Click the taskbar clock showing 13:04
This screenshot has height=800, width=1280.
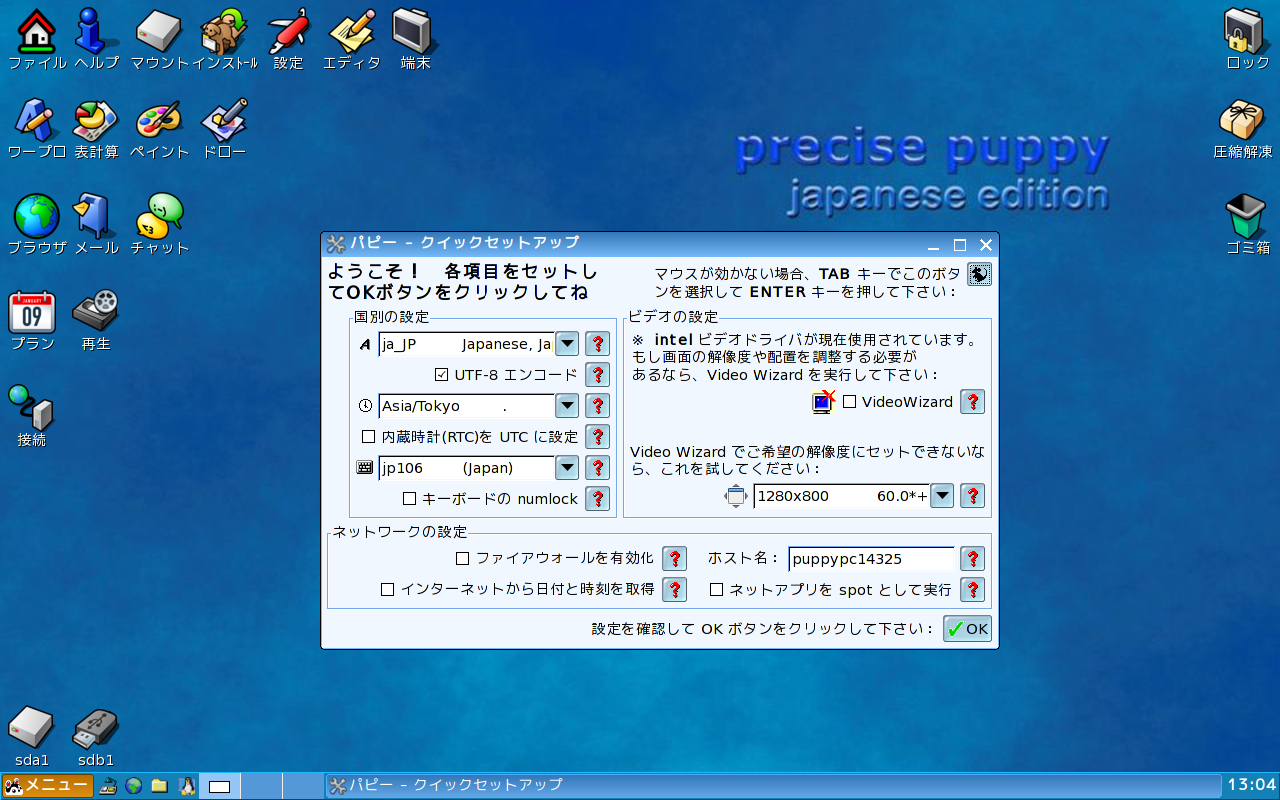[1251, 785]
